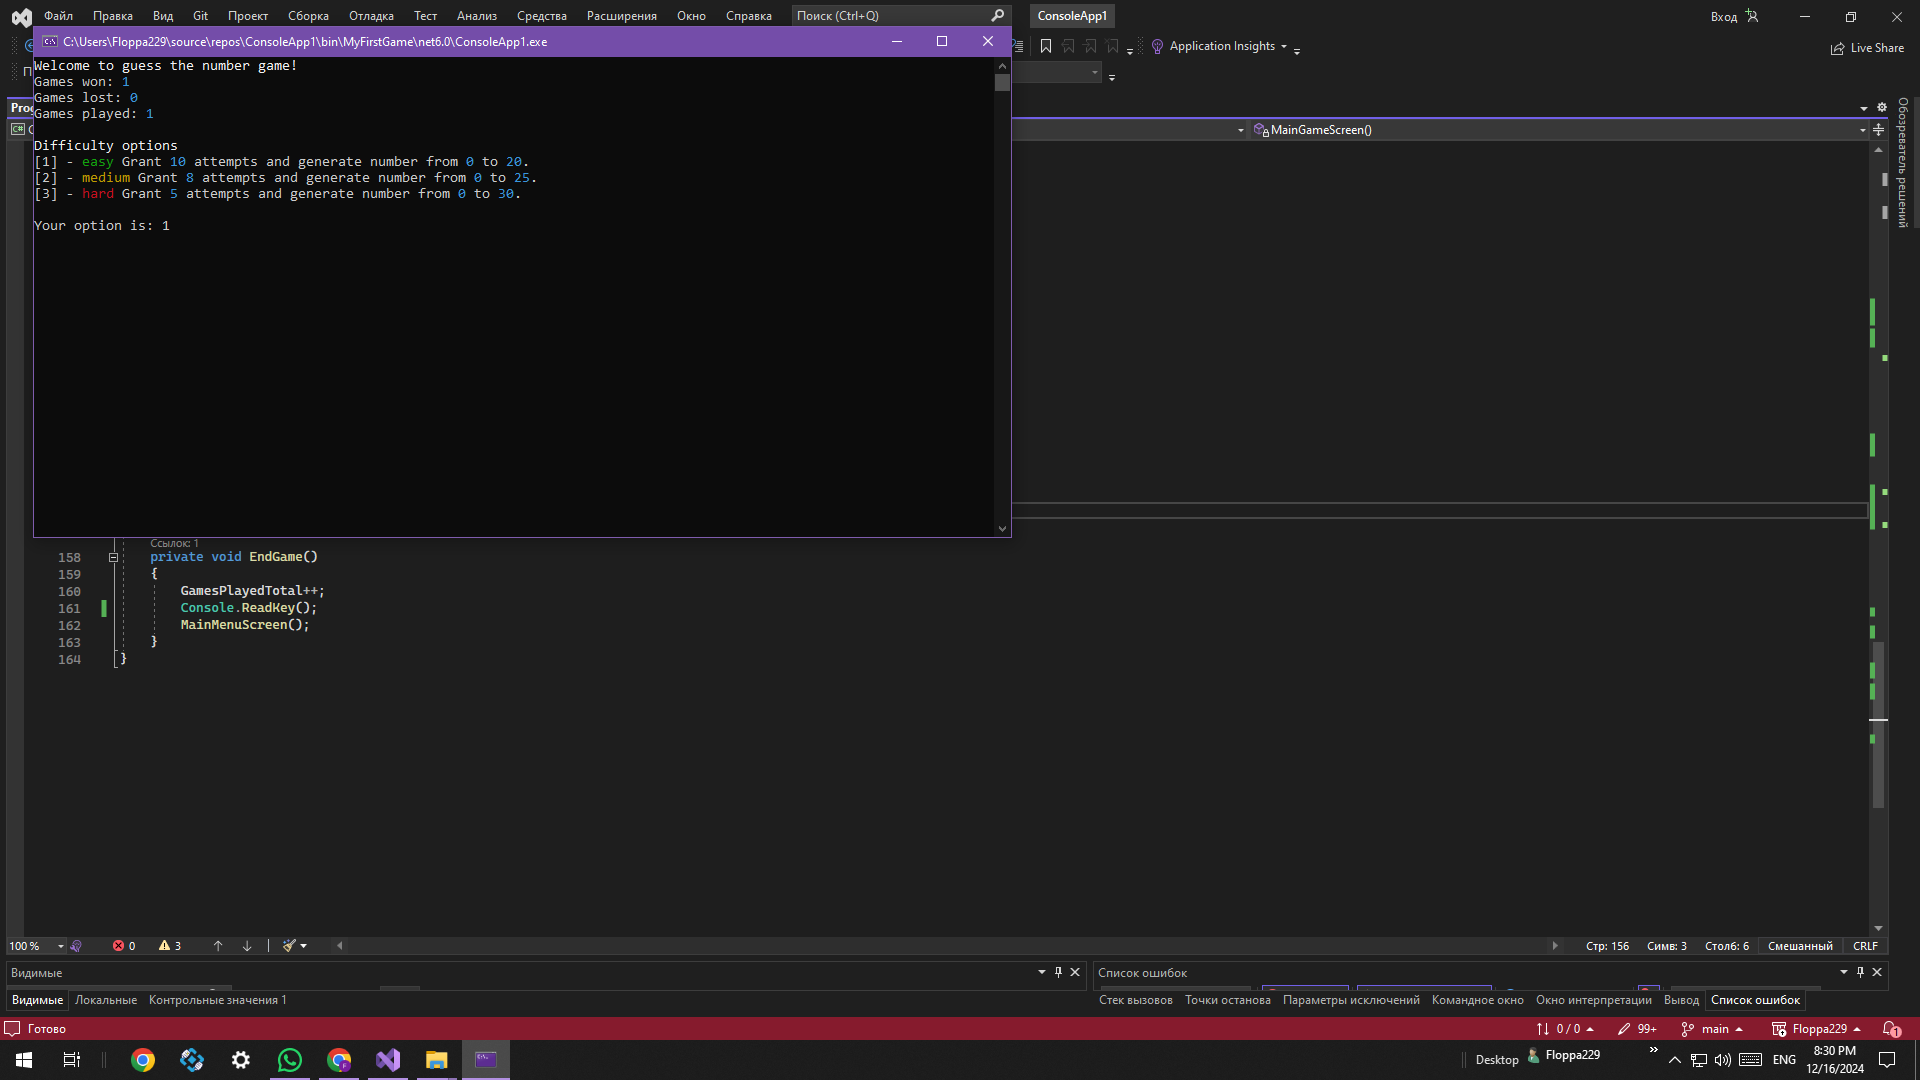Go to next issue down arrow

pyautogui.click(x=247, y=946)
